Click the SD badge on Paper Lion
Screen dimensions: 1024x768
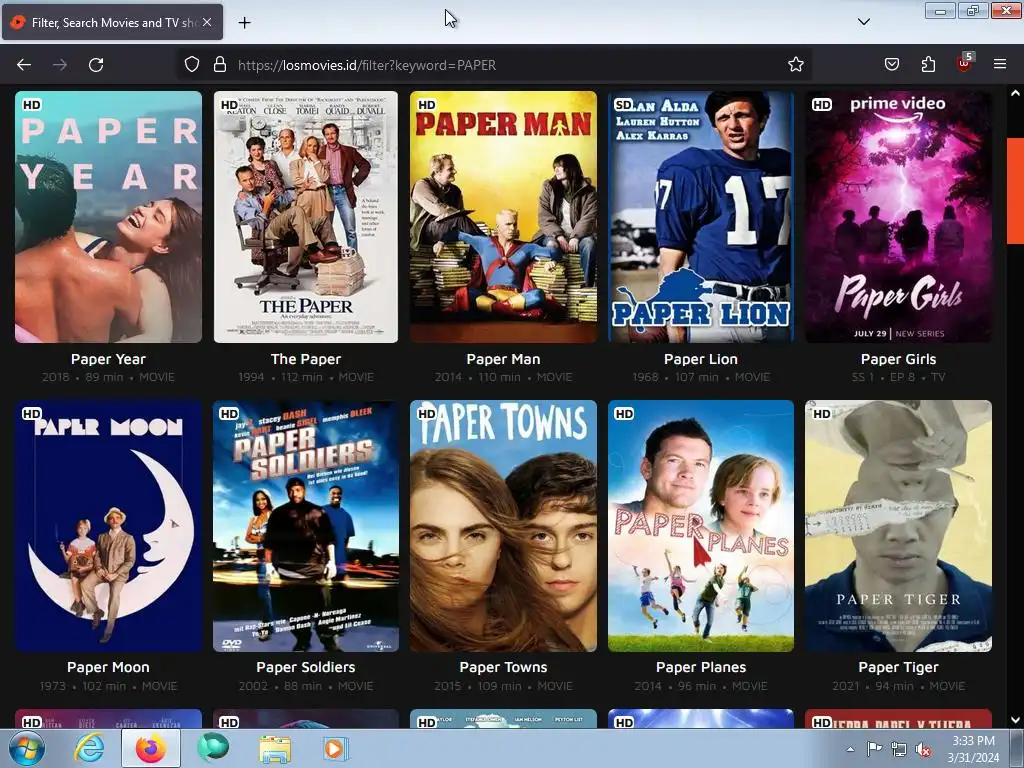pyautogui.click(x=623, y=104)
